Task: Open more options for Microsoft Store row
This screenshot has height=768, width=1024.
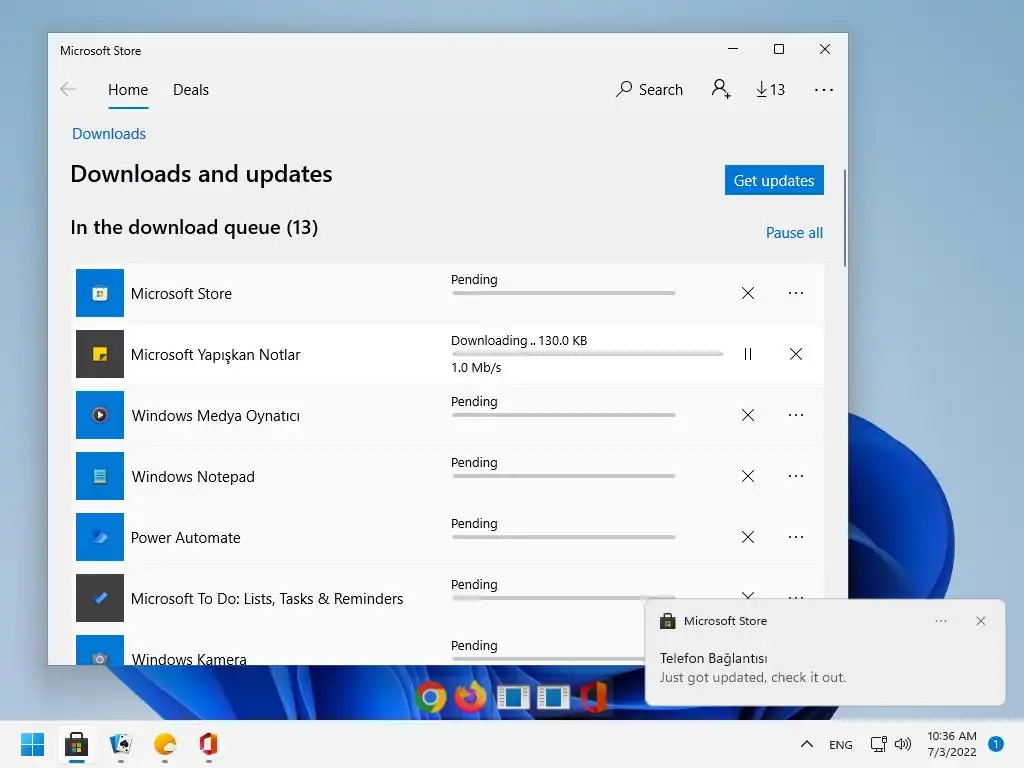Action: tap(795, 293)
